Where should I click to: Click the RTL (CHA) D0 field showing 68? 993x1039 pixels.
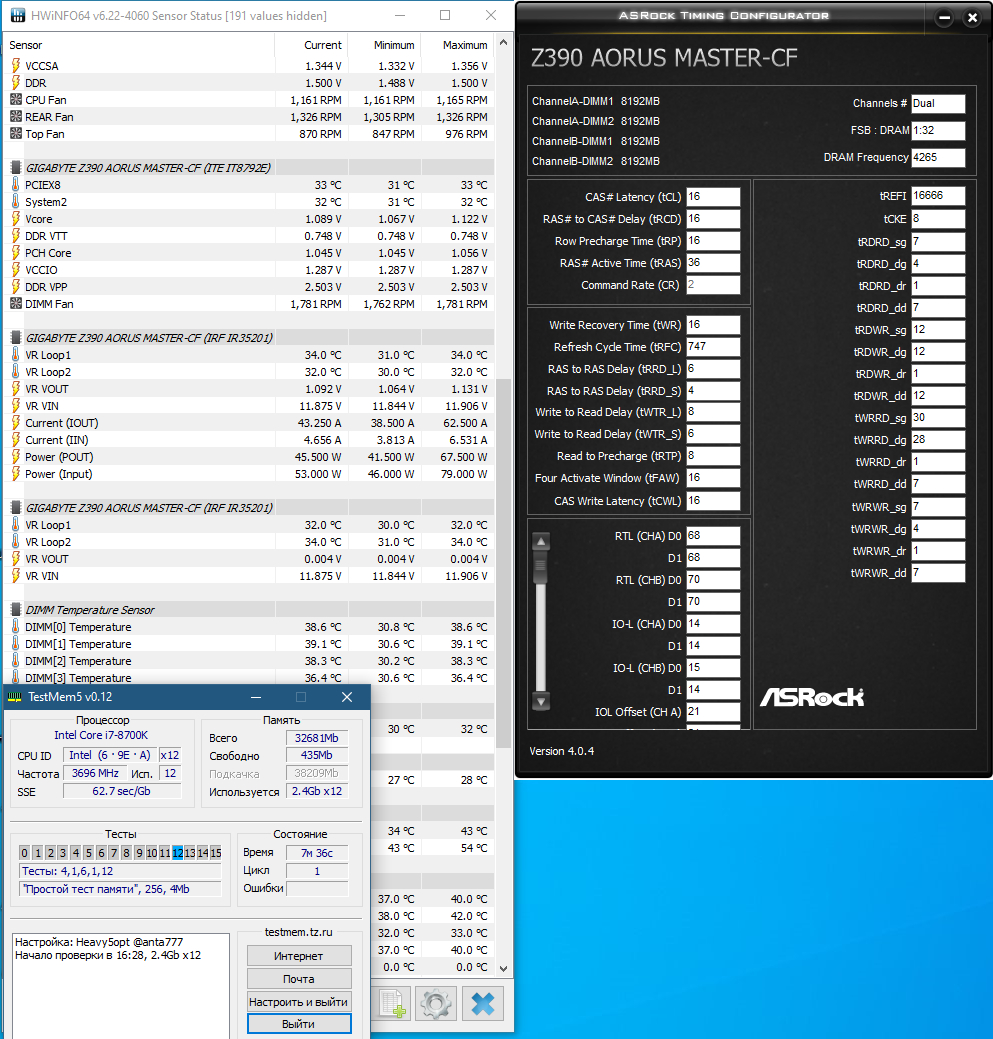713,535
